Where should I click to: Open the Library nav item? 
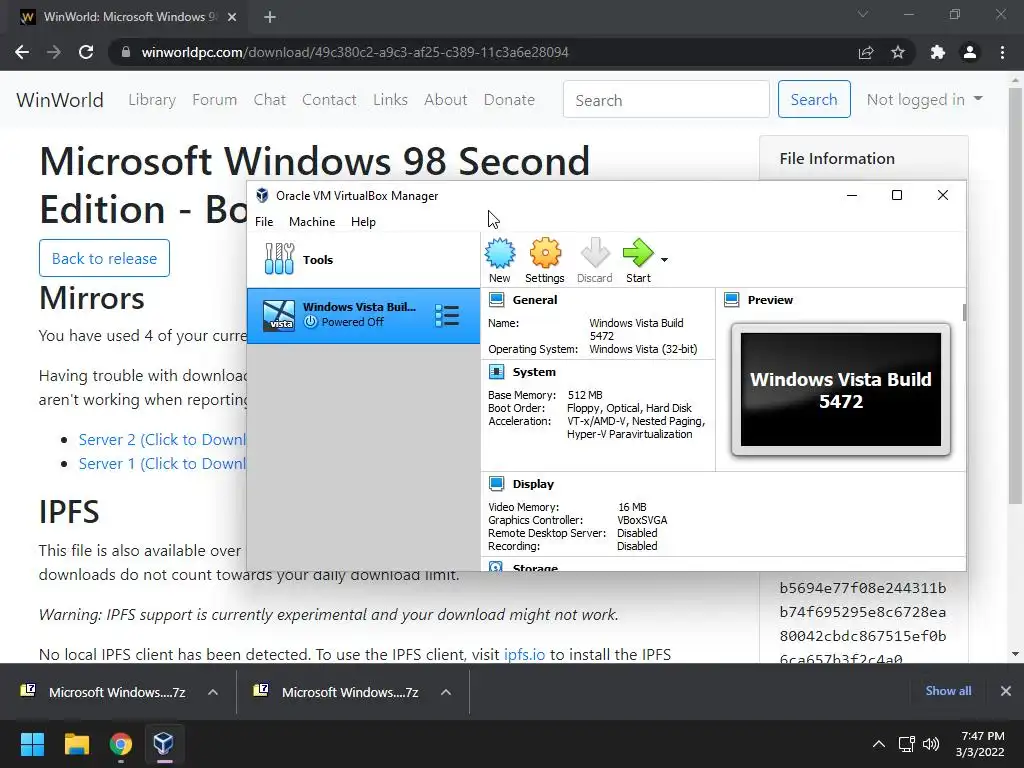click(x=152, y=100)
